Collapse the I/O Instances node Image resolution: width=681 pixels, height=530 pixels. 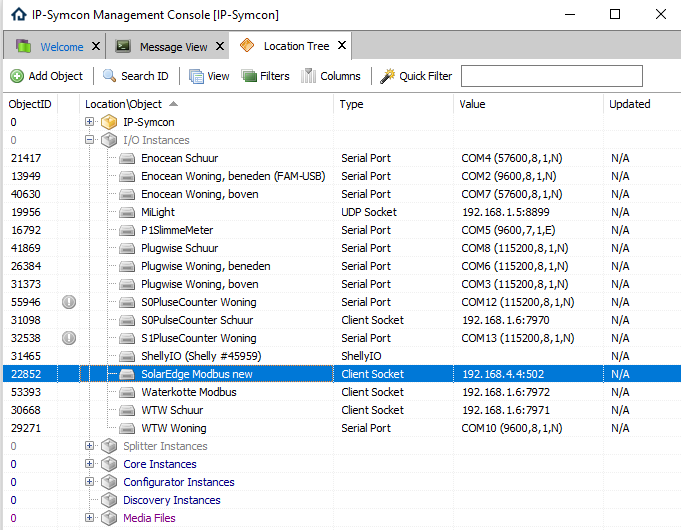coord(89,140)
